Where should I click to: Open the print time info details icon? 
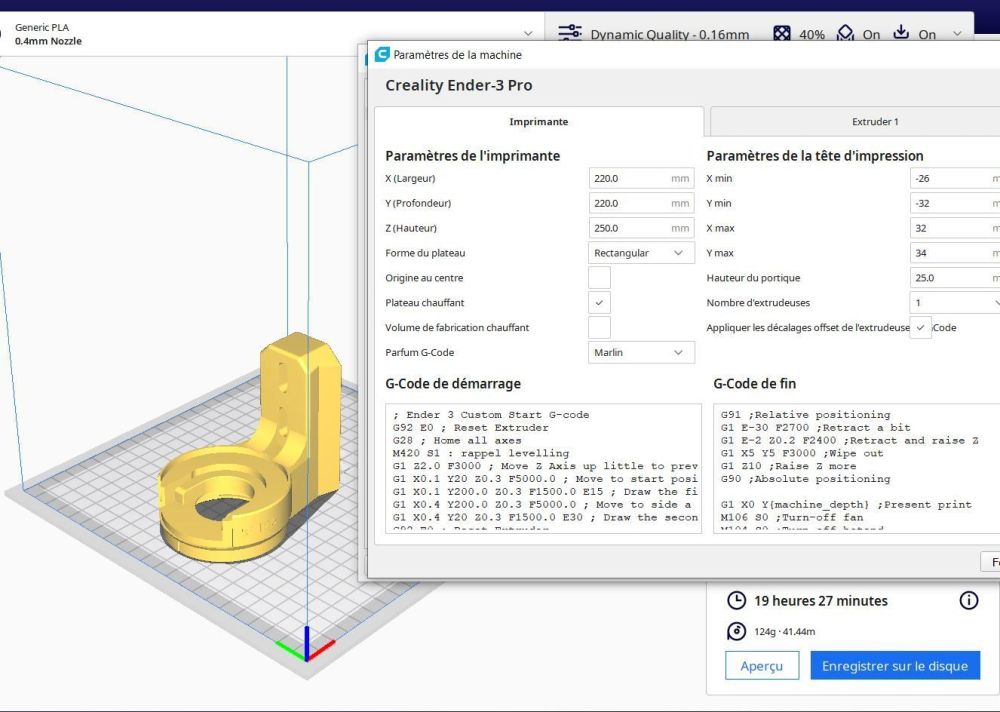[969, 600]
